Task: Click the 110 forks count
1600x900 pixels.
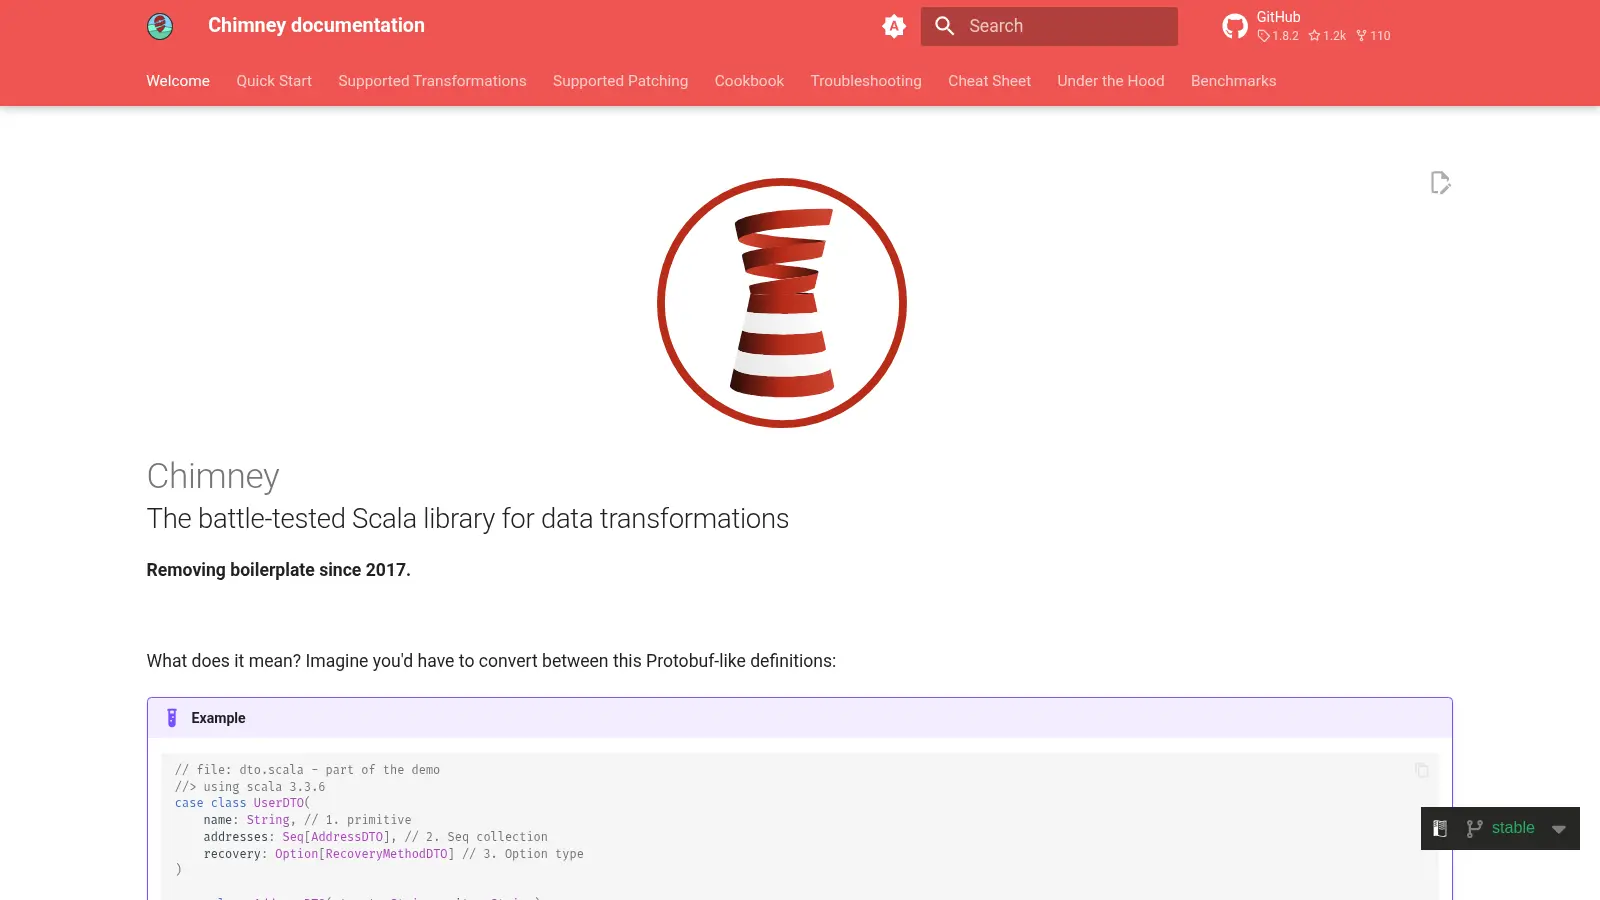Action: [1373, 36]
